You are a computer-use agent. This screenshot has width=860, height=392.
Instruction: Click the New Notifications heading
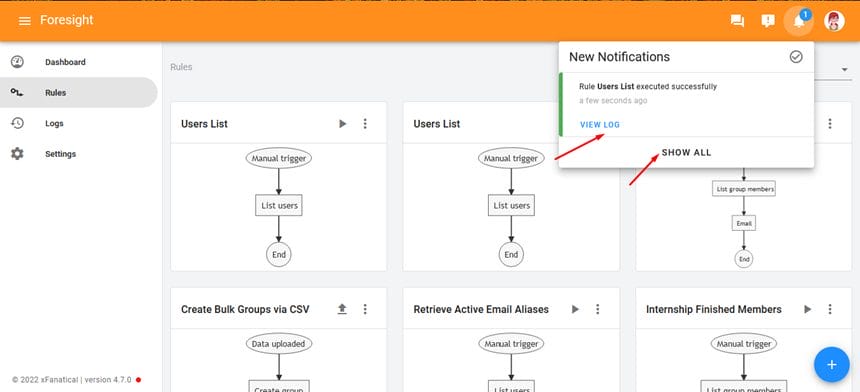click(619, 56)
